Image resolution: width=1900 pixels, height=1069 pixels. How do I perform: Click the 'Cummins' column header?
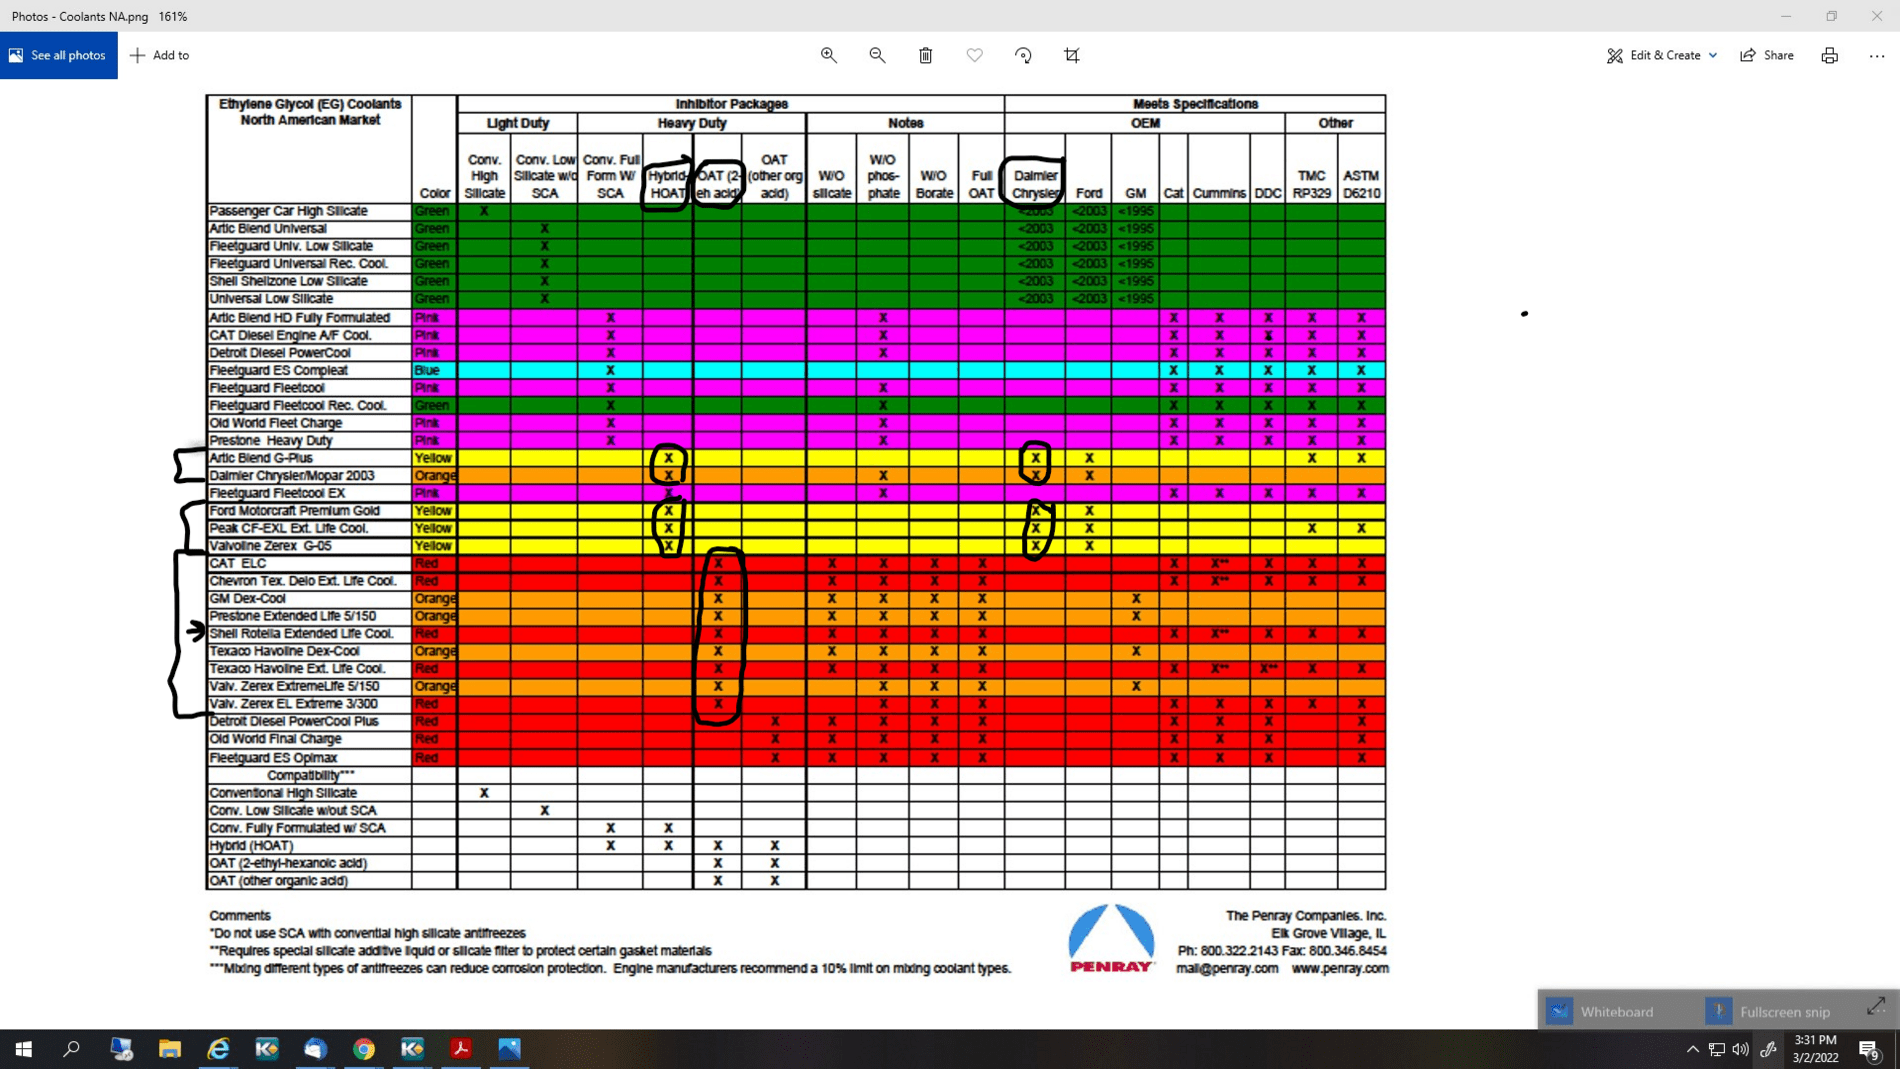(1219, 193)
